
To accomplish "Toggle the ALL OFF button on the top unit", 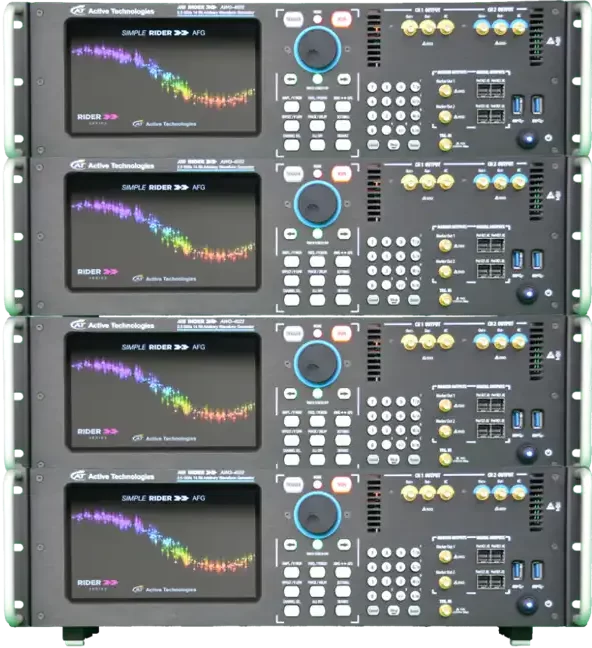I will pyautogui.click(x=317, y=145).
